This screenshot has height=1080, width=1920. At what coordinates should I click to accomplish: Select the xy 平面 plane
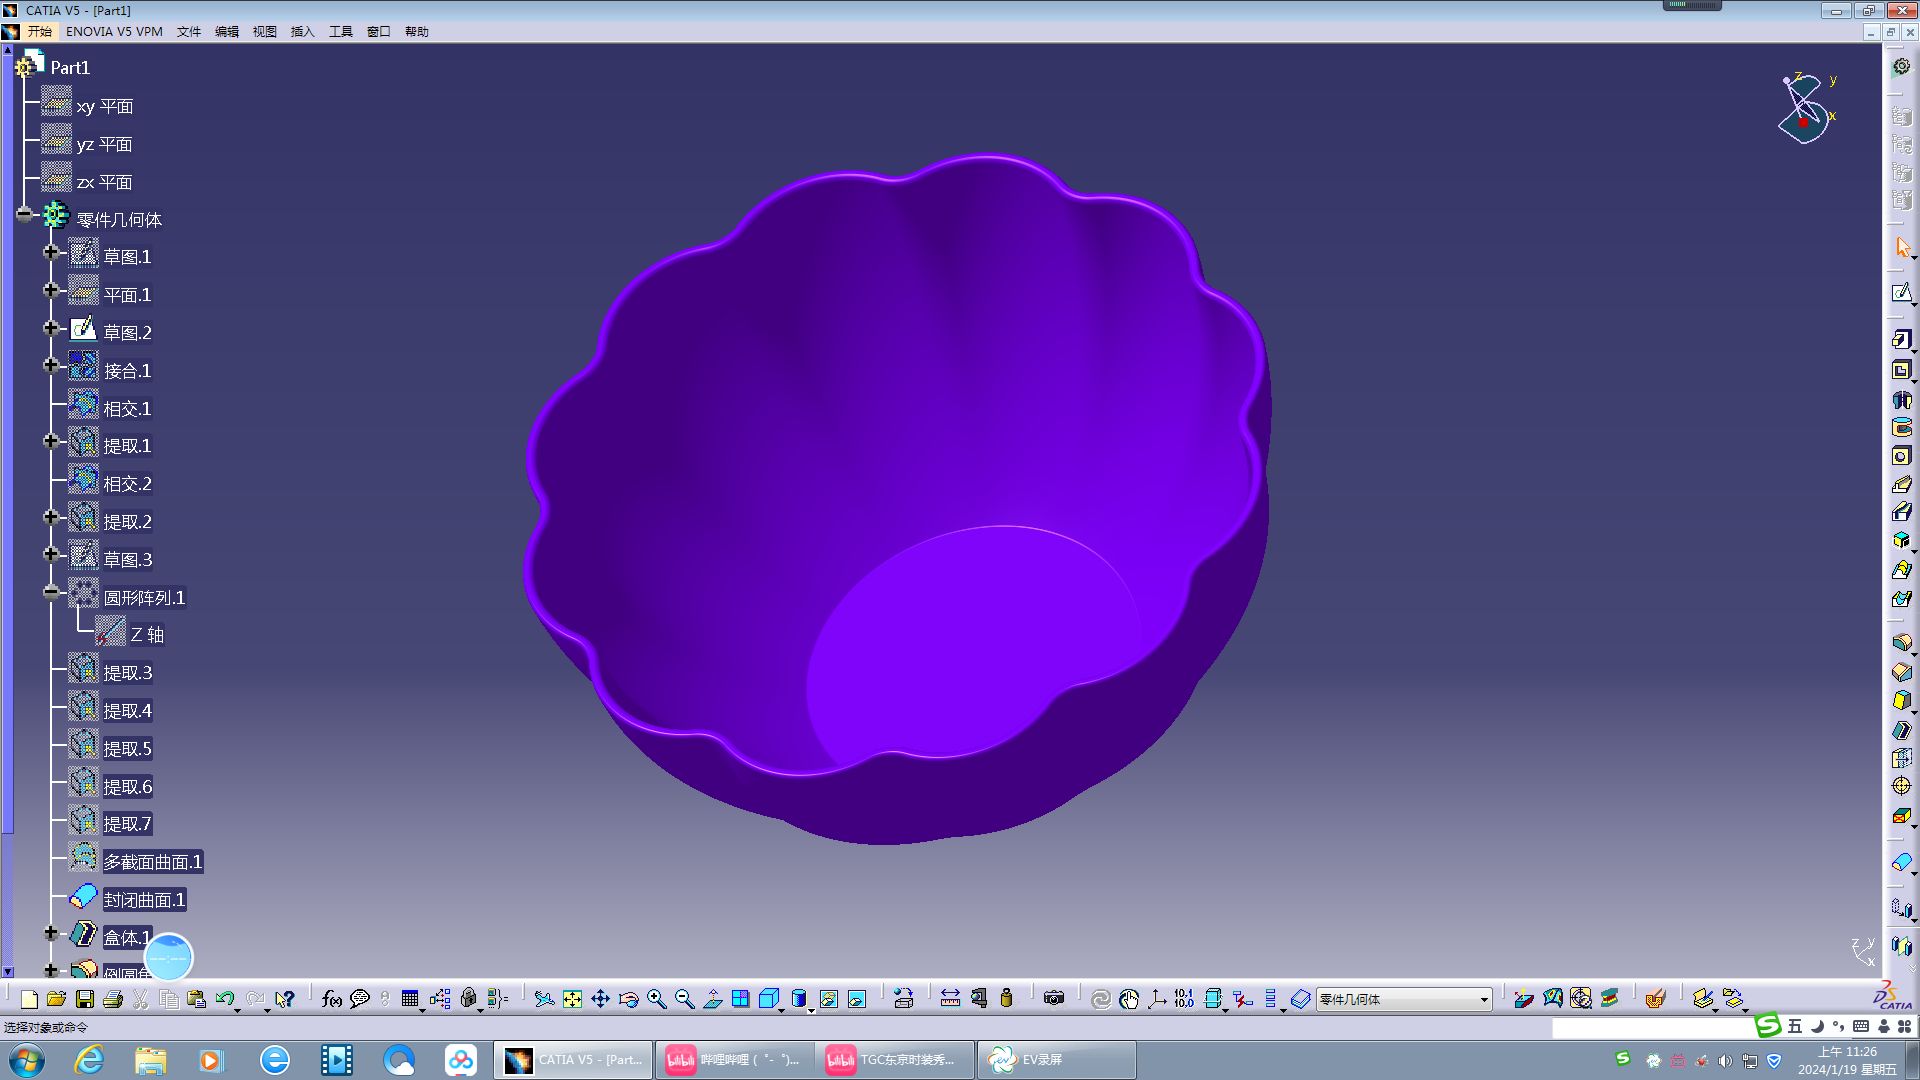pyautogui.click(x=105, y=106)
